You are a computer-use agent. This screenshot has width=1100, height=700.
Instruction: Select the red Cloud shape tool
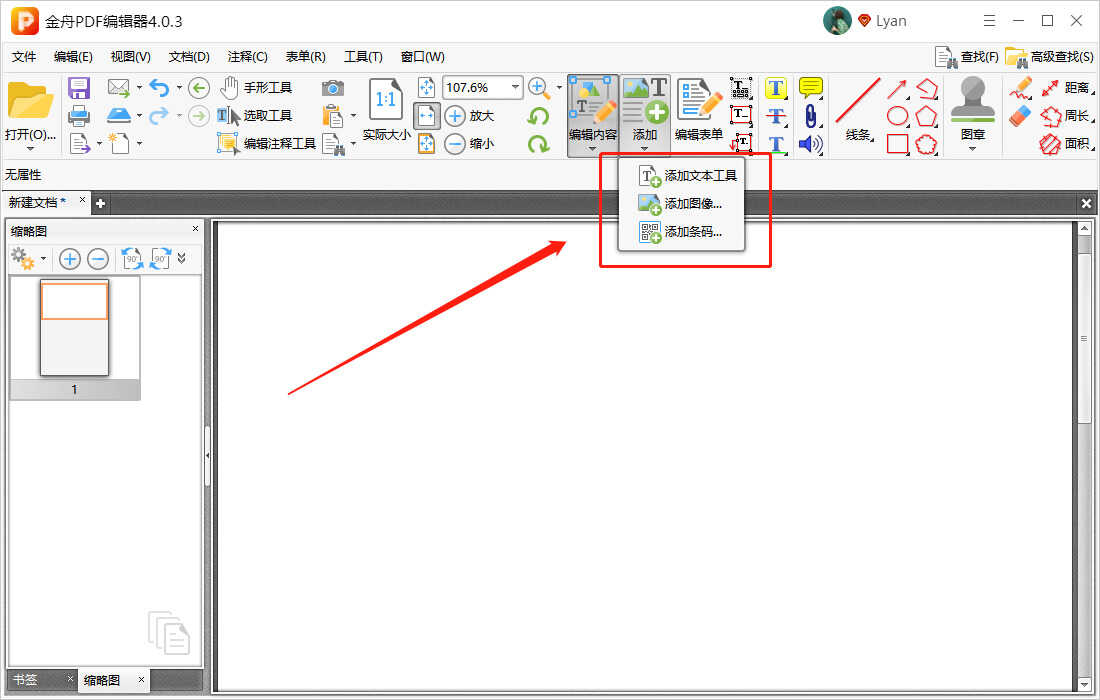[x=926, y=144]
